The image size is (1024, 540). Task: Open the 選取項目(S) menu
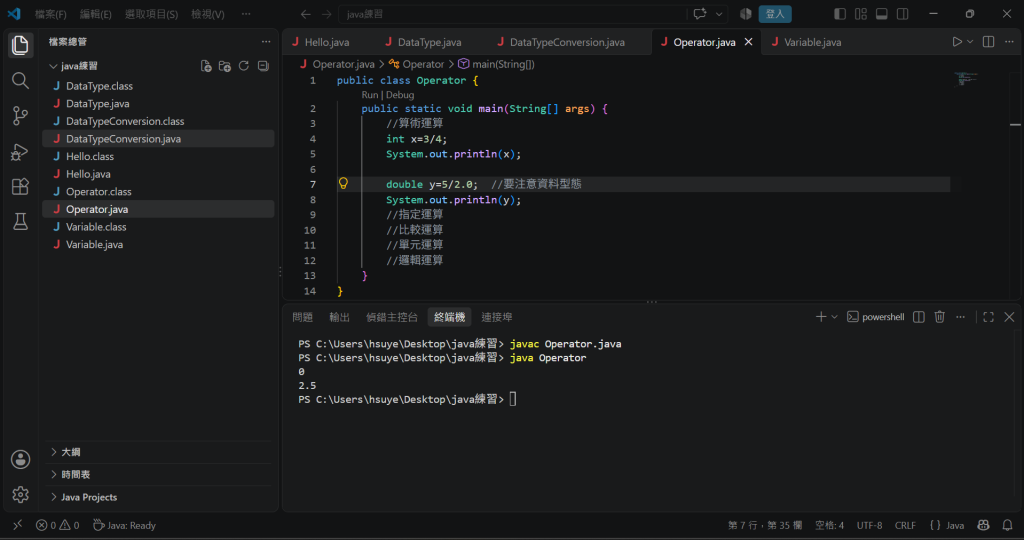click(x=151, y=14)
